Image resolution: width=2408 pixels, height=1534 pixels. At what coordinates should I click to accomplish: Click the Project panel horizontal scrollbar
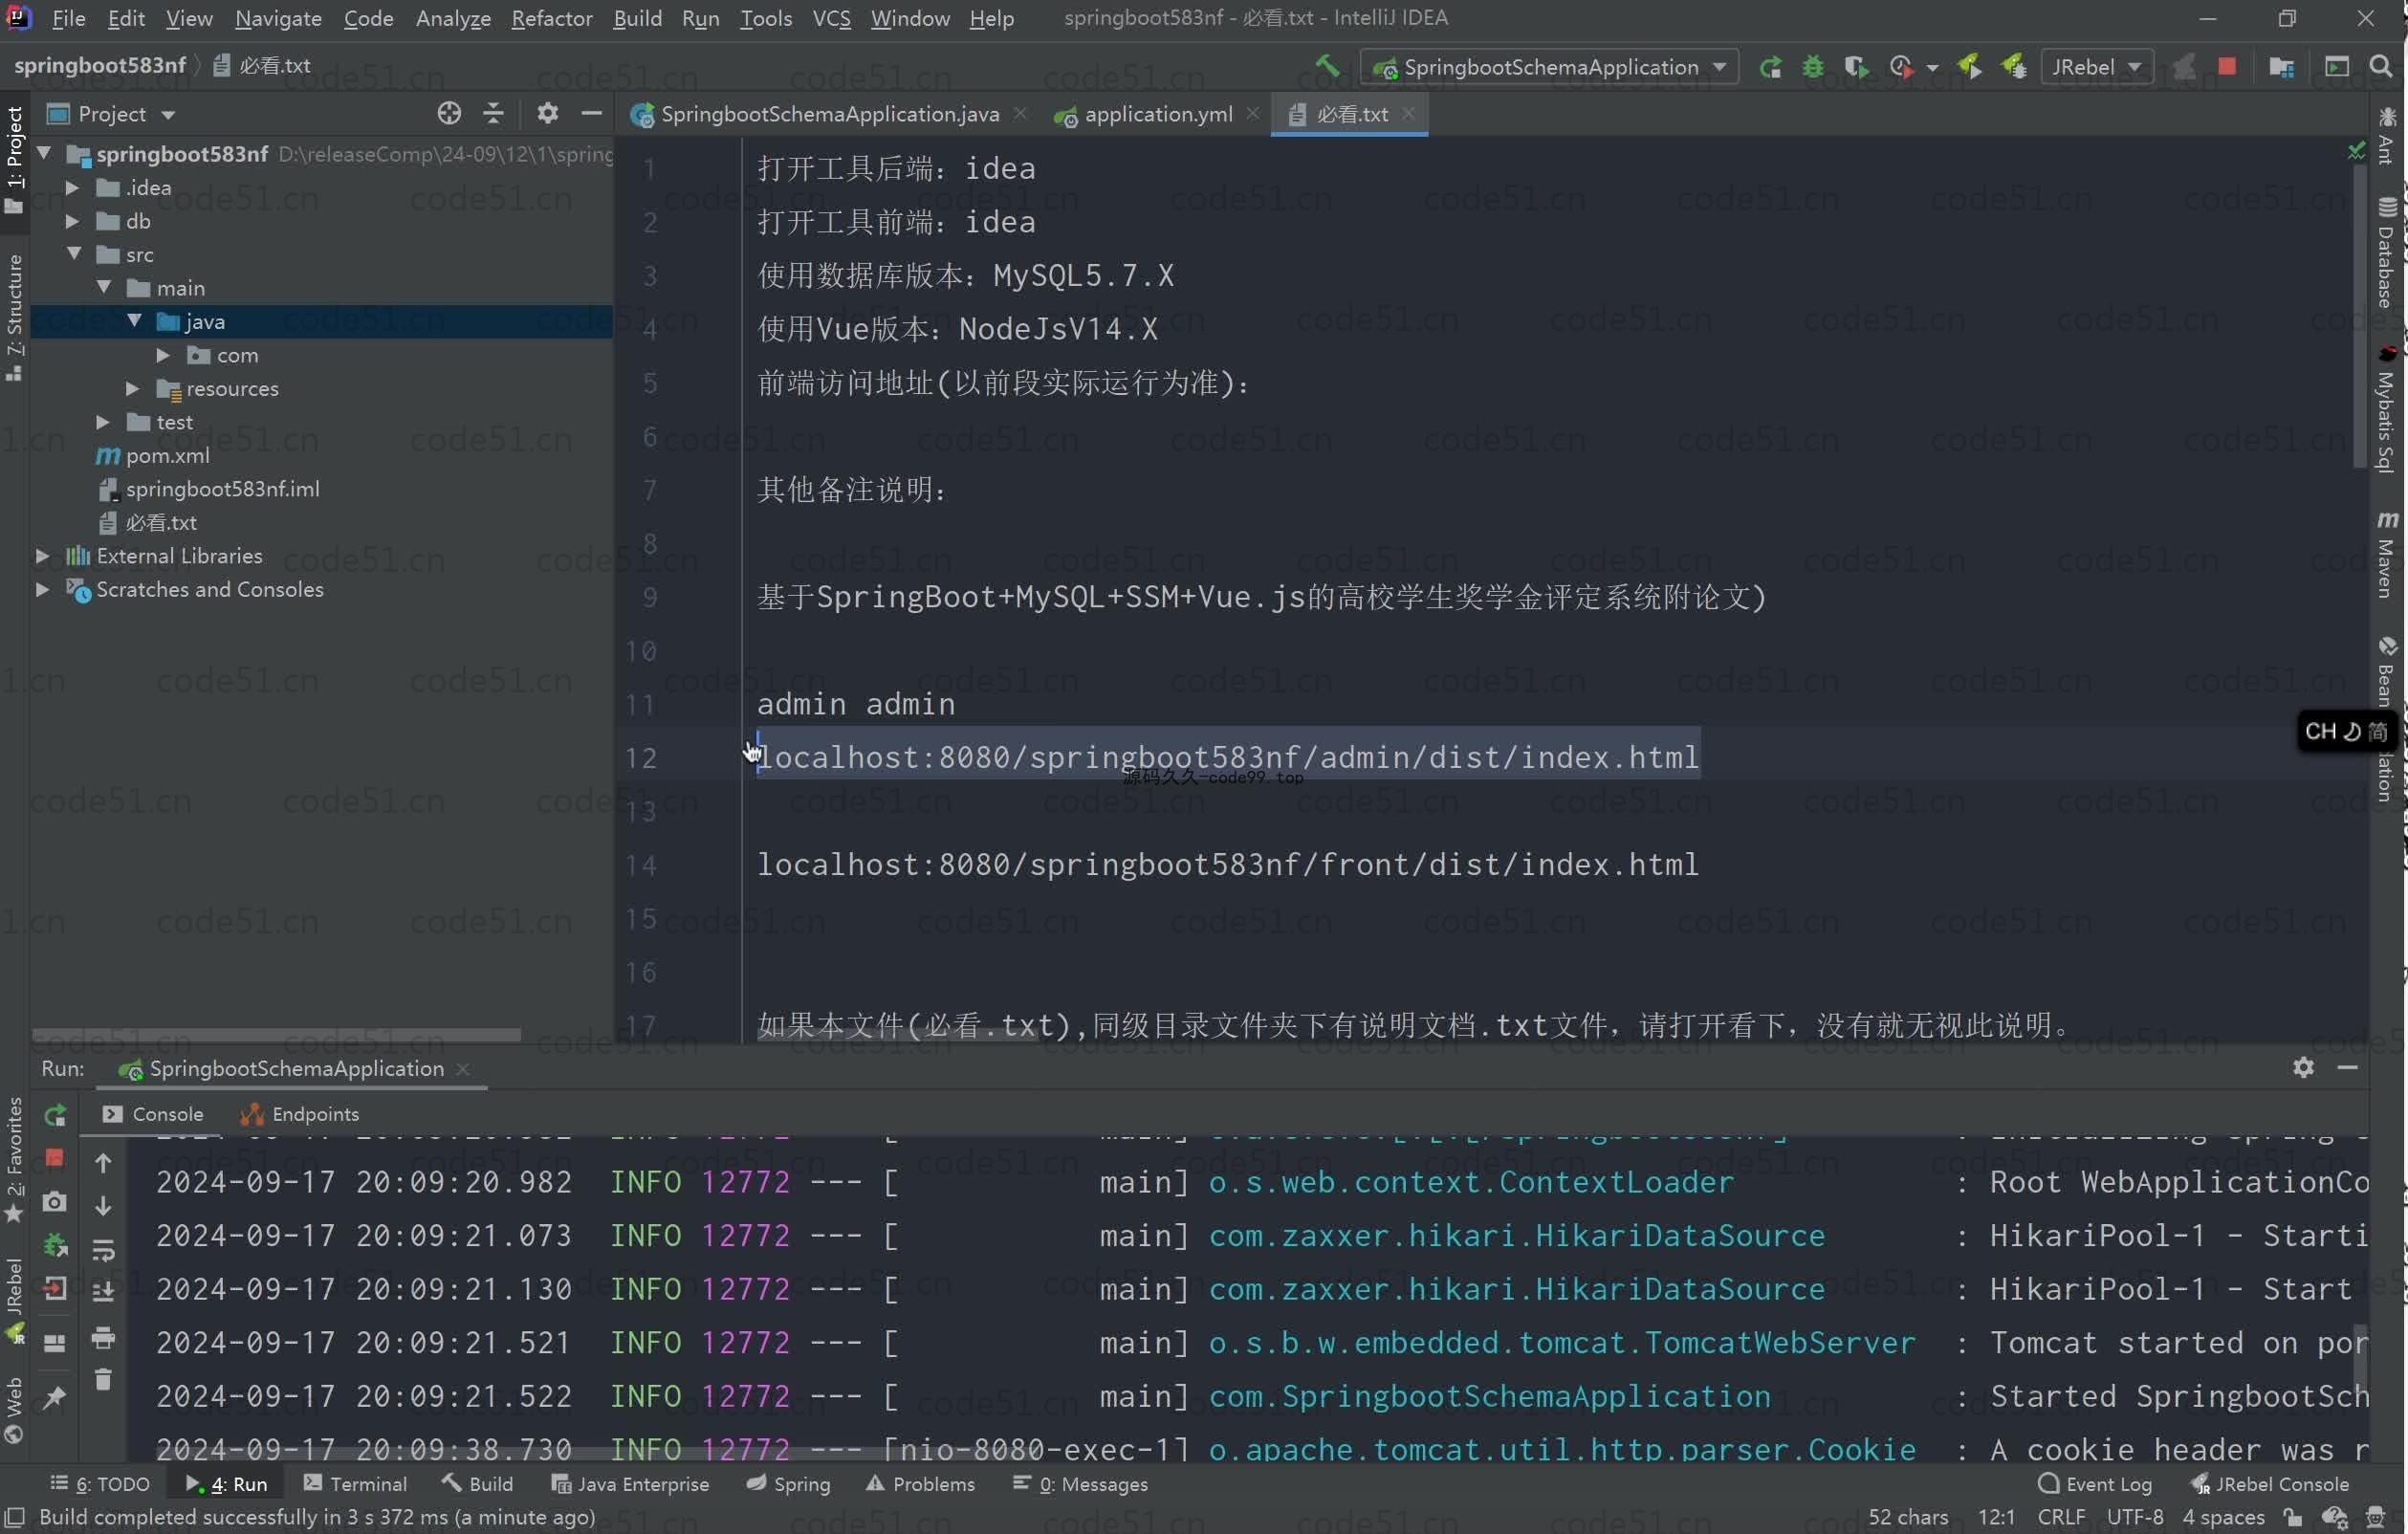click(x=276, y=1034)
